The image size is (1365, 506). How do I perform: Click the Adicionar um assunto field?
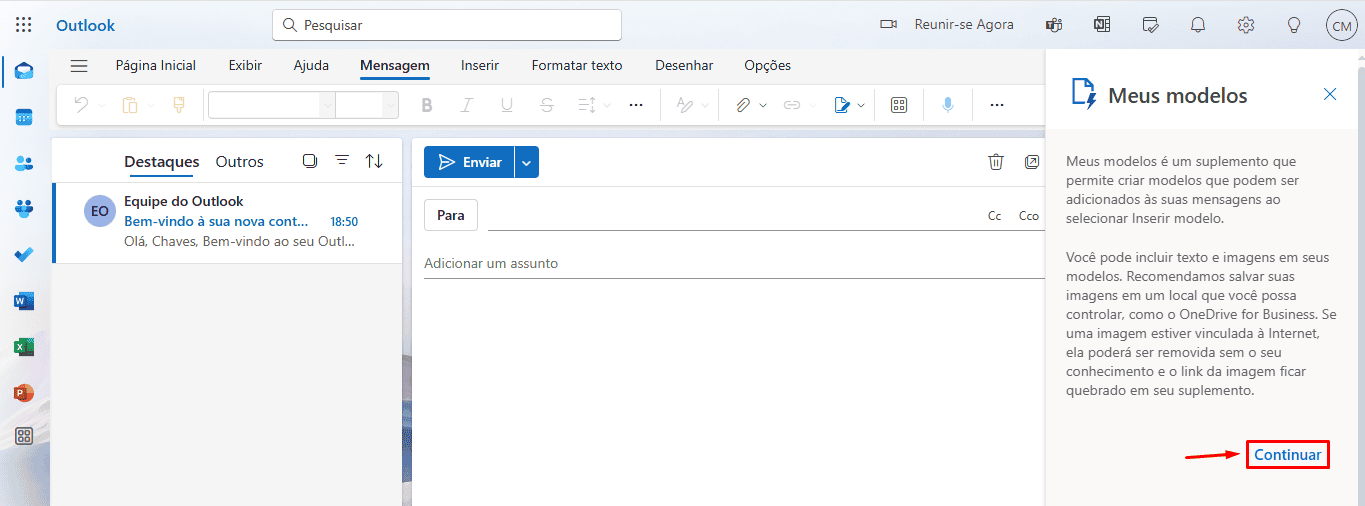[734, 263]
